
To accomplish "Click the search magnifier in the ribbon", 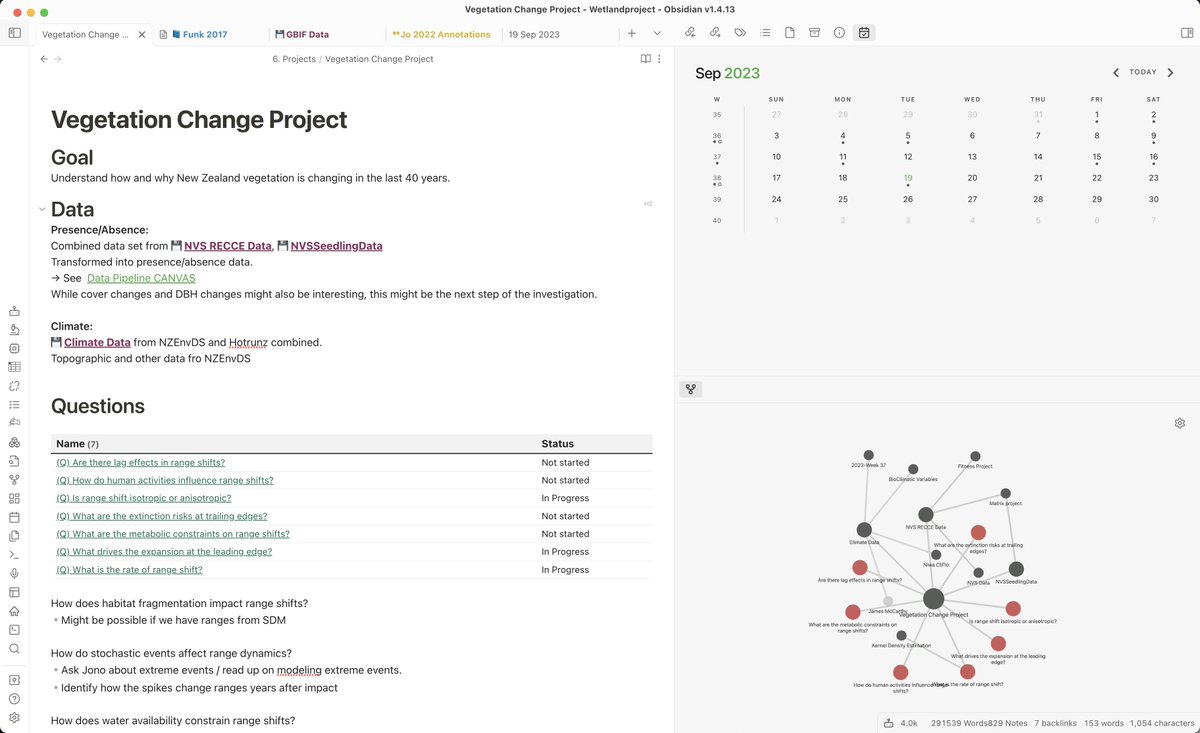I will click(14, 649).
